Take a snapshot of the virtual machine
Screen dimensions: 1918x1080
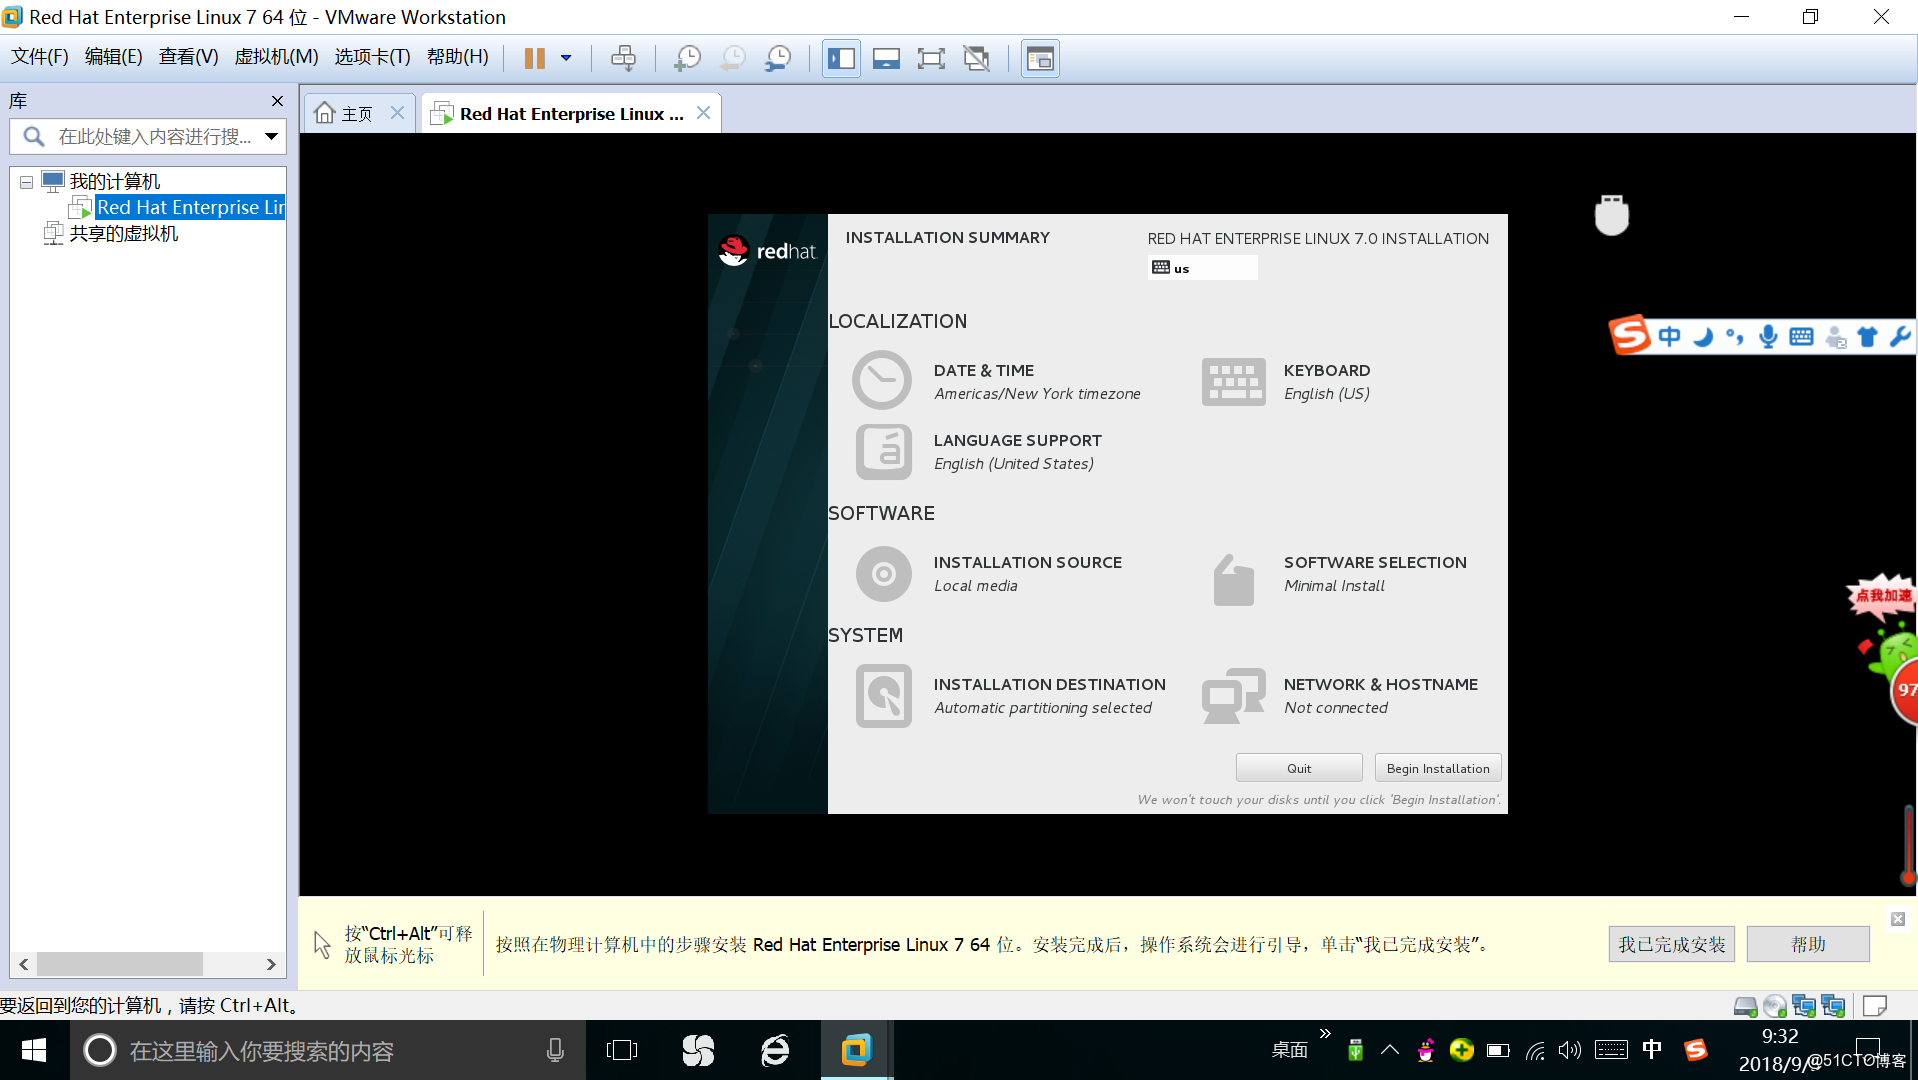pyautogui.click(x=687, y=58)
